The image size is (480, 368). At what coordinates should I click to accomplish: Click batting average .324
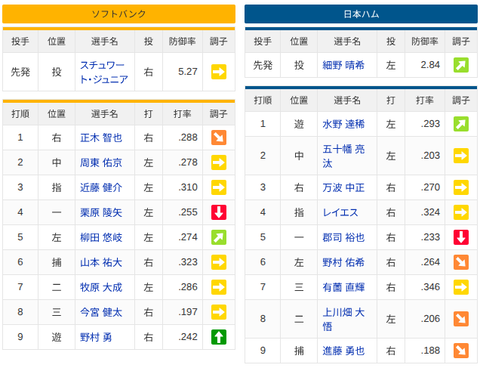click(430, 212)
